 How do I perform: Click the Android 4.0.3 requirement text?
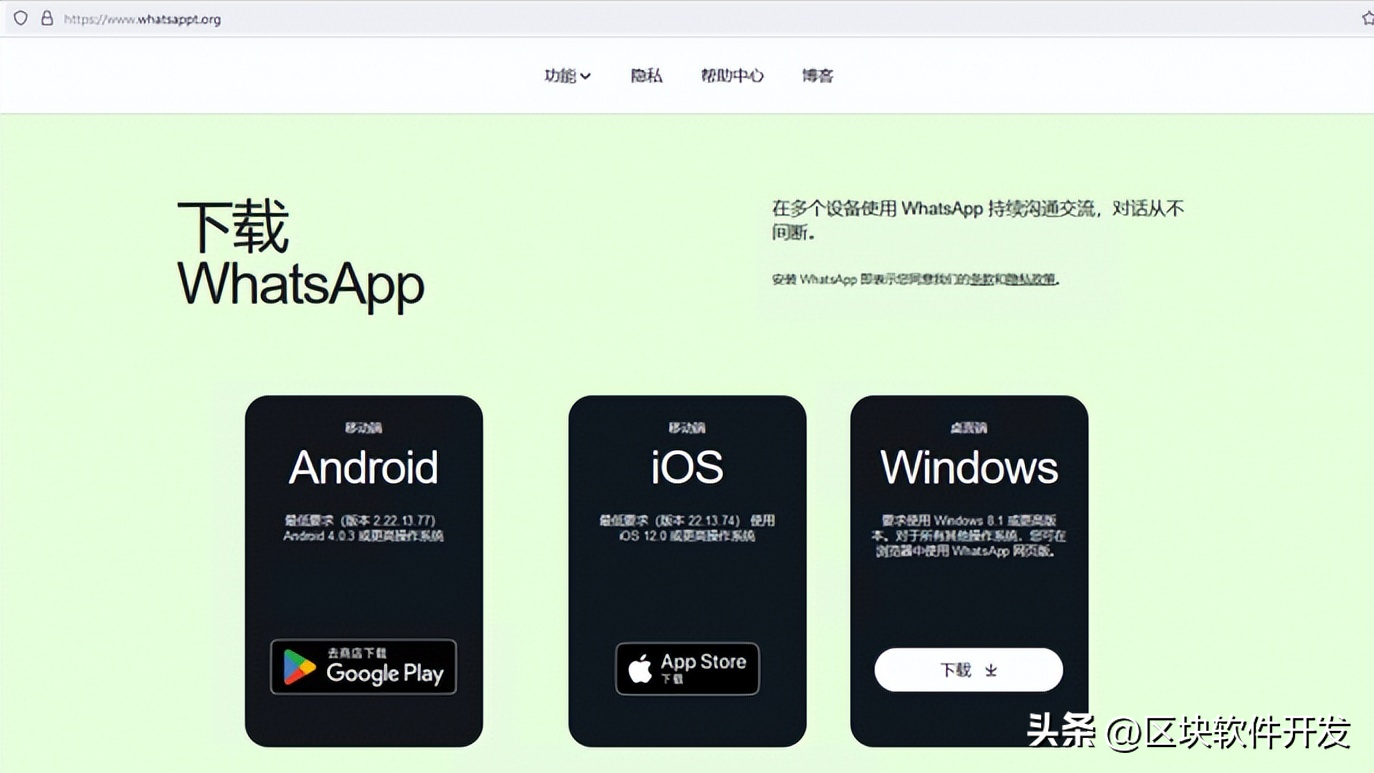tap(363, 528)
